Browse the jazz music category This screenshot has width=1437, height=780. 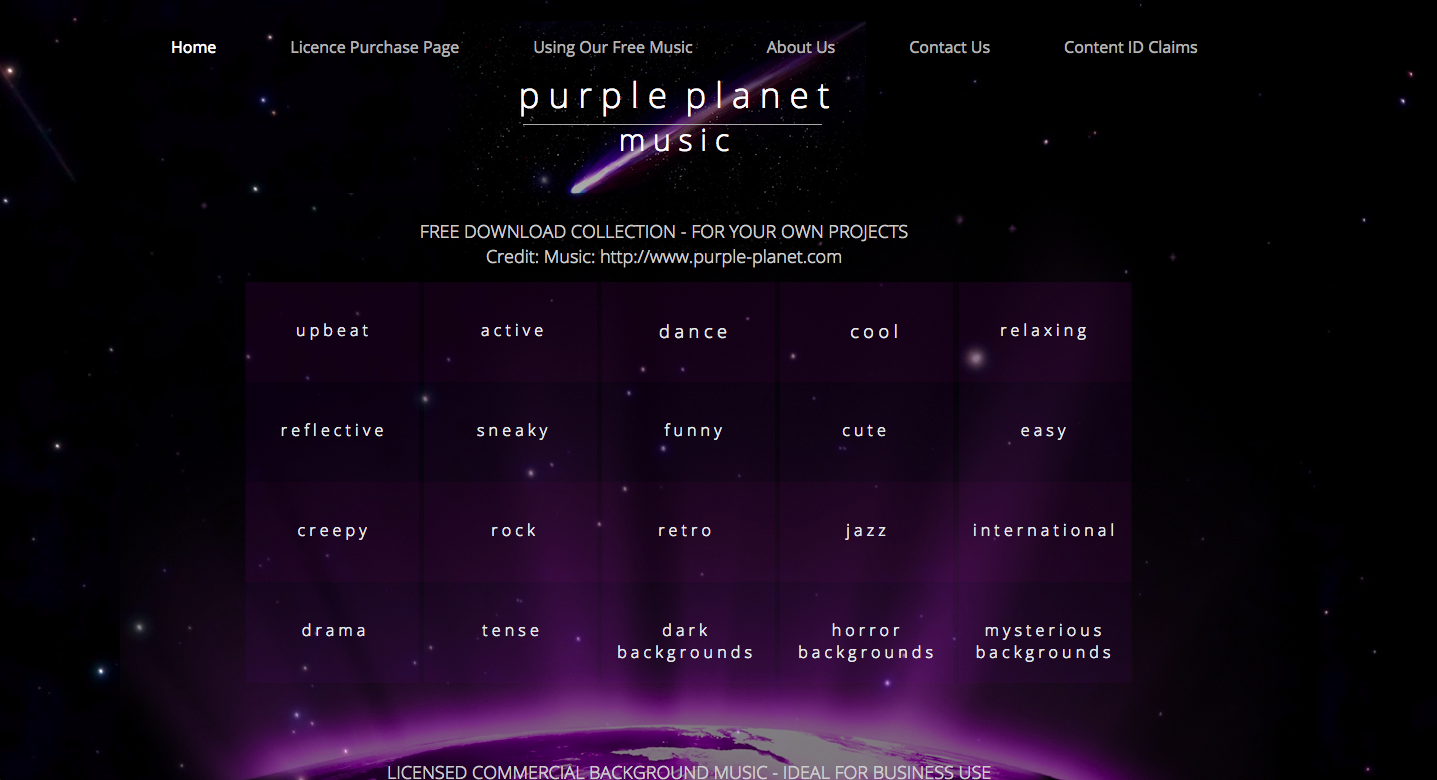(866, 531)
